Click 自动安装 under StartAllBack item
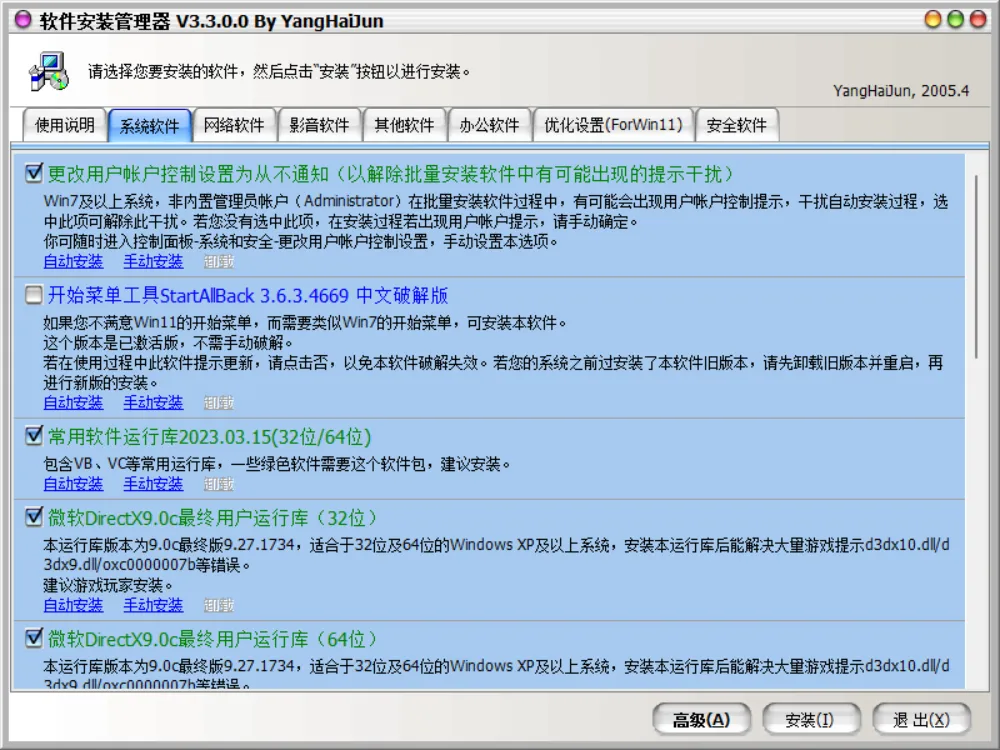The width and height of the screenshot is (1000, 750). point(73,403)
